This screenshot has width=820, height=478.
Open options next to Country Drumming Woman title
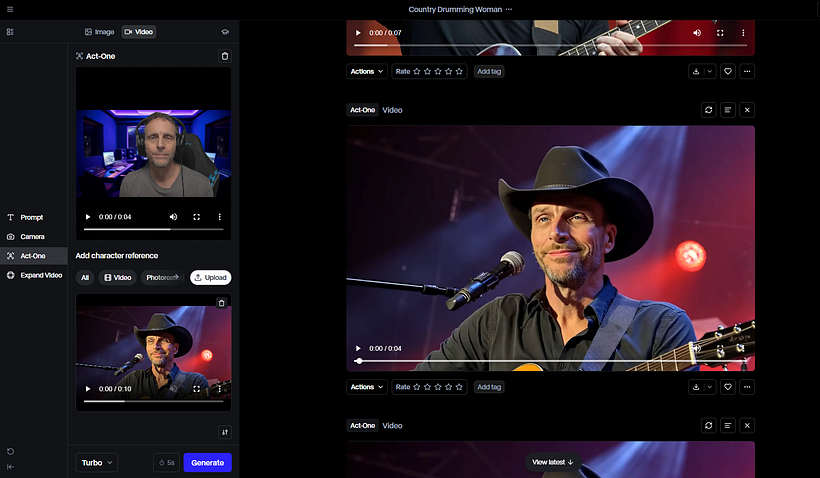[x=509, y=9]
